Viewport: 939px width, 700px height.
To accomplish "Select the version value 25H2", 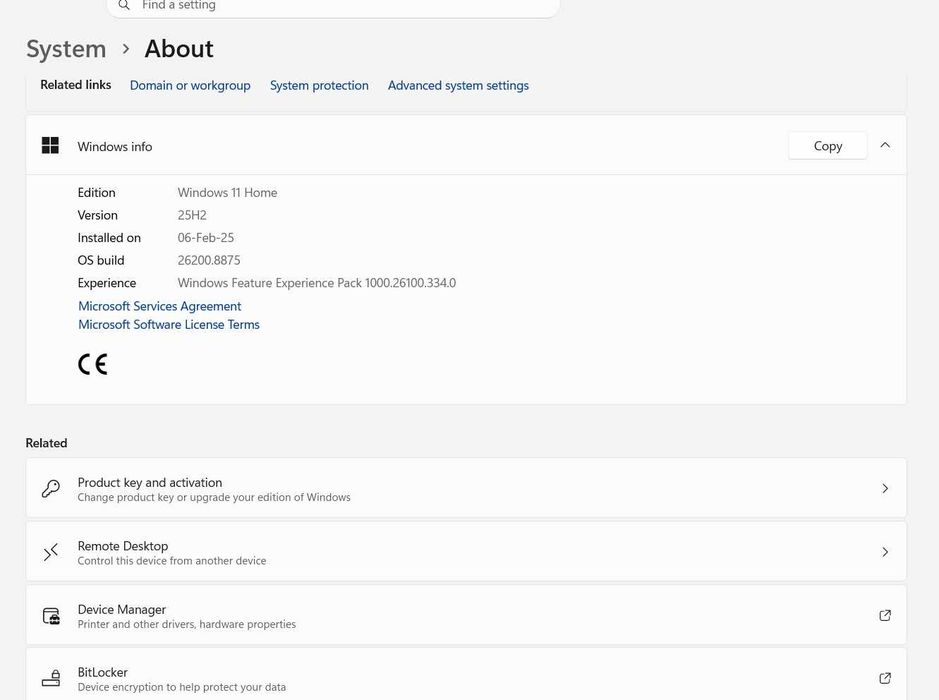I will point(192,215).
